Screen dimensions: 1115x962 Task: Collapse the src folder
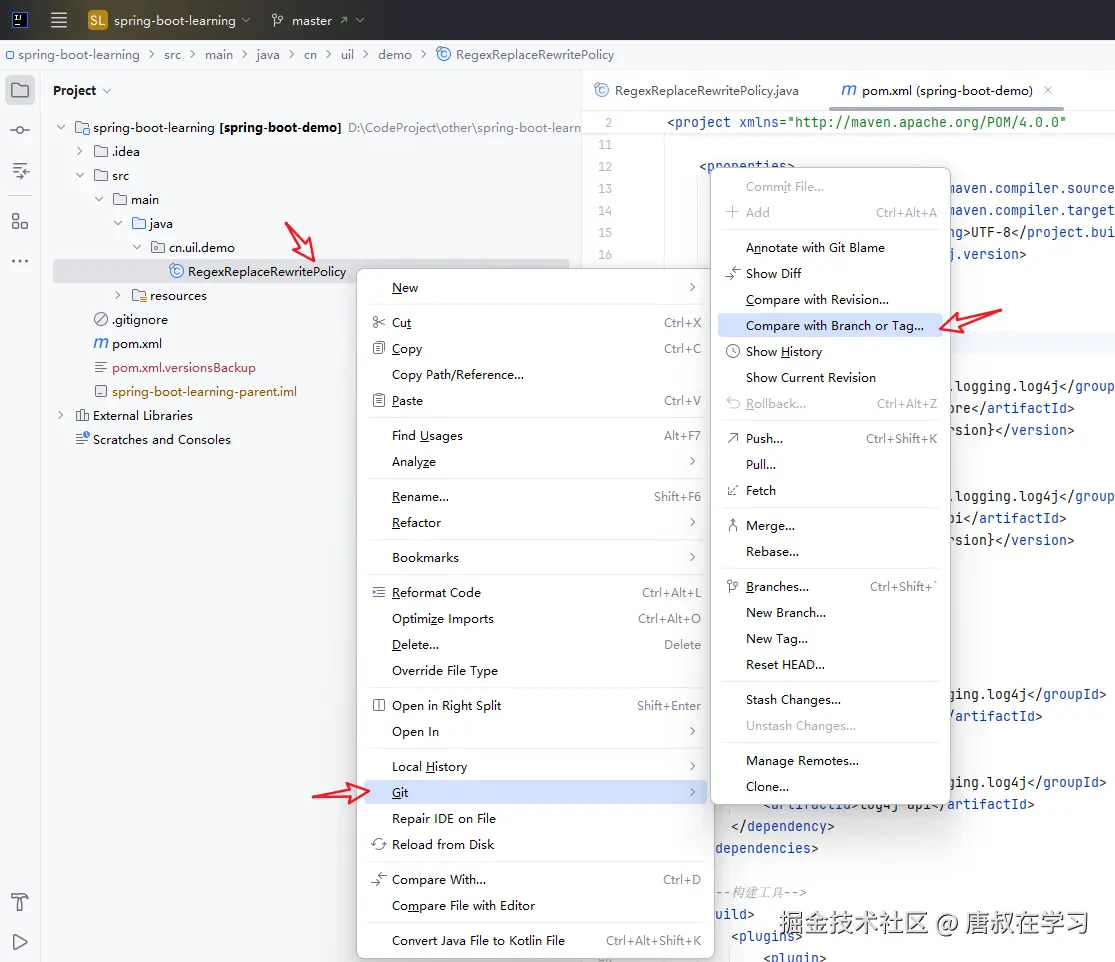(x=80, y=176)
